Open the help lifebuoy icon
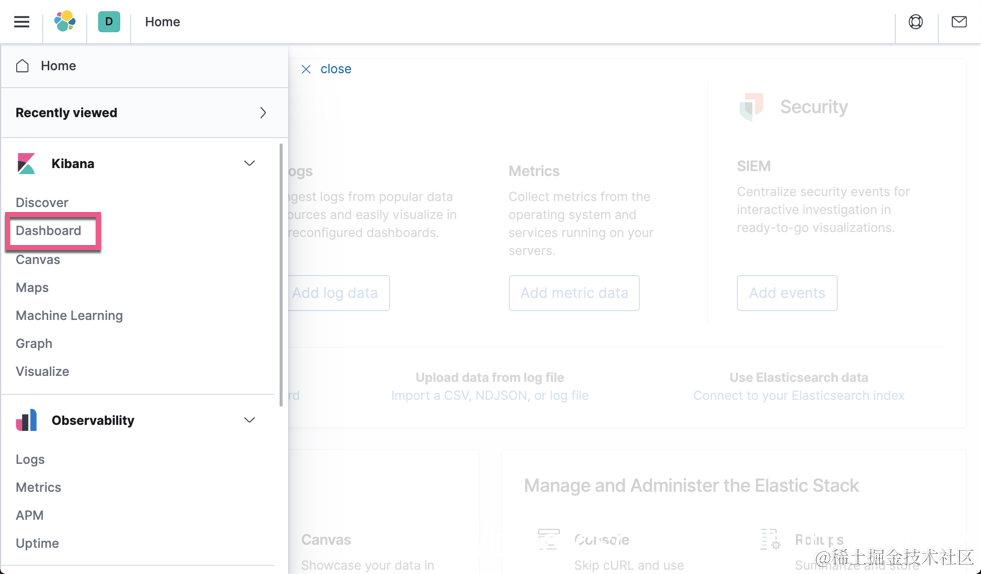The image size is (981, 574). coord(915,22)
